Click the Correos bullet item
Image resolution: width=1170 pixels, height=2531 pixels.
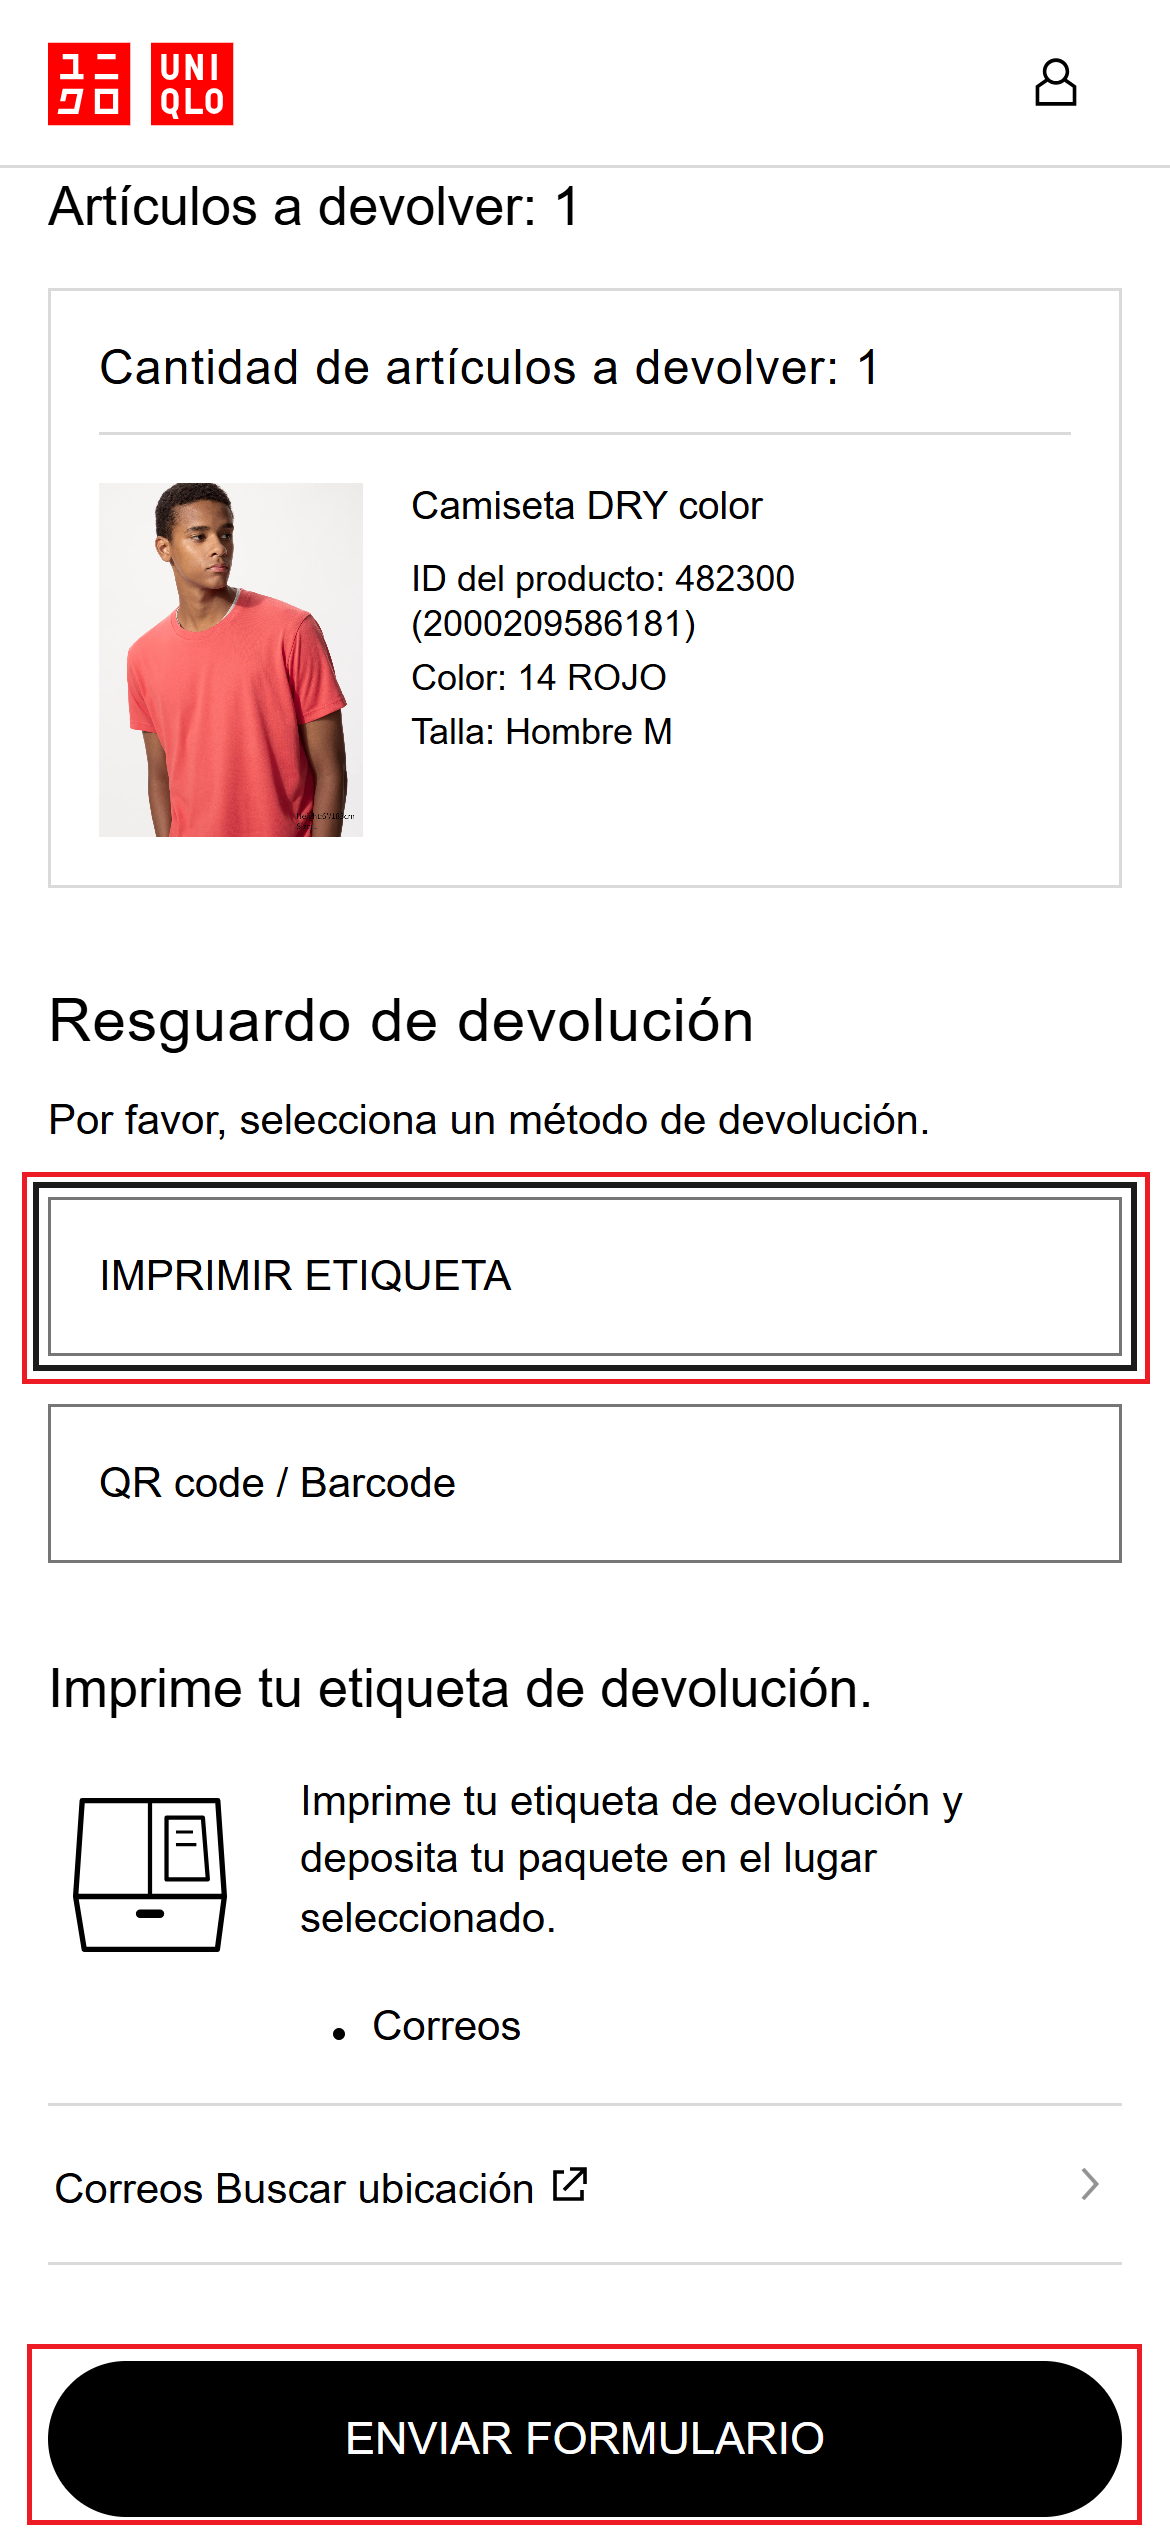click(x=446, y=2026)
